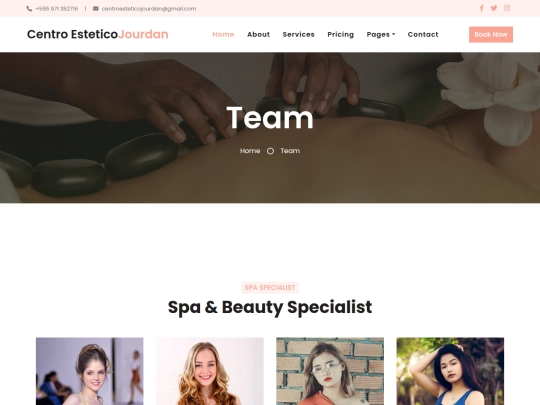Open the Pricing menu item
Screen dimensions: 540x405
coord(341,34)
